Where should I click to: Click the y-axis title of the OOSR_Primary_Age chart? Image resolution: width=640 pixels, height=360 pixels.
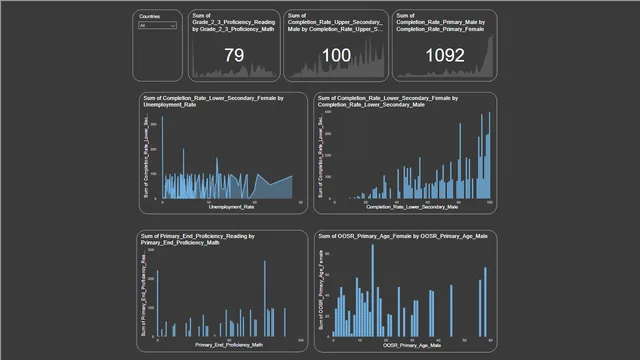(x=321, y=290)
